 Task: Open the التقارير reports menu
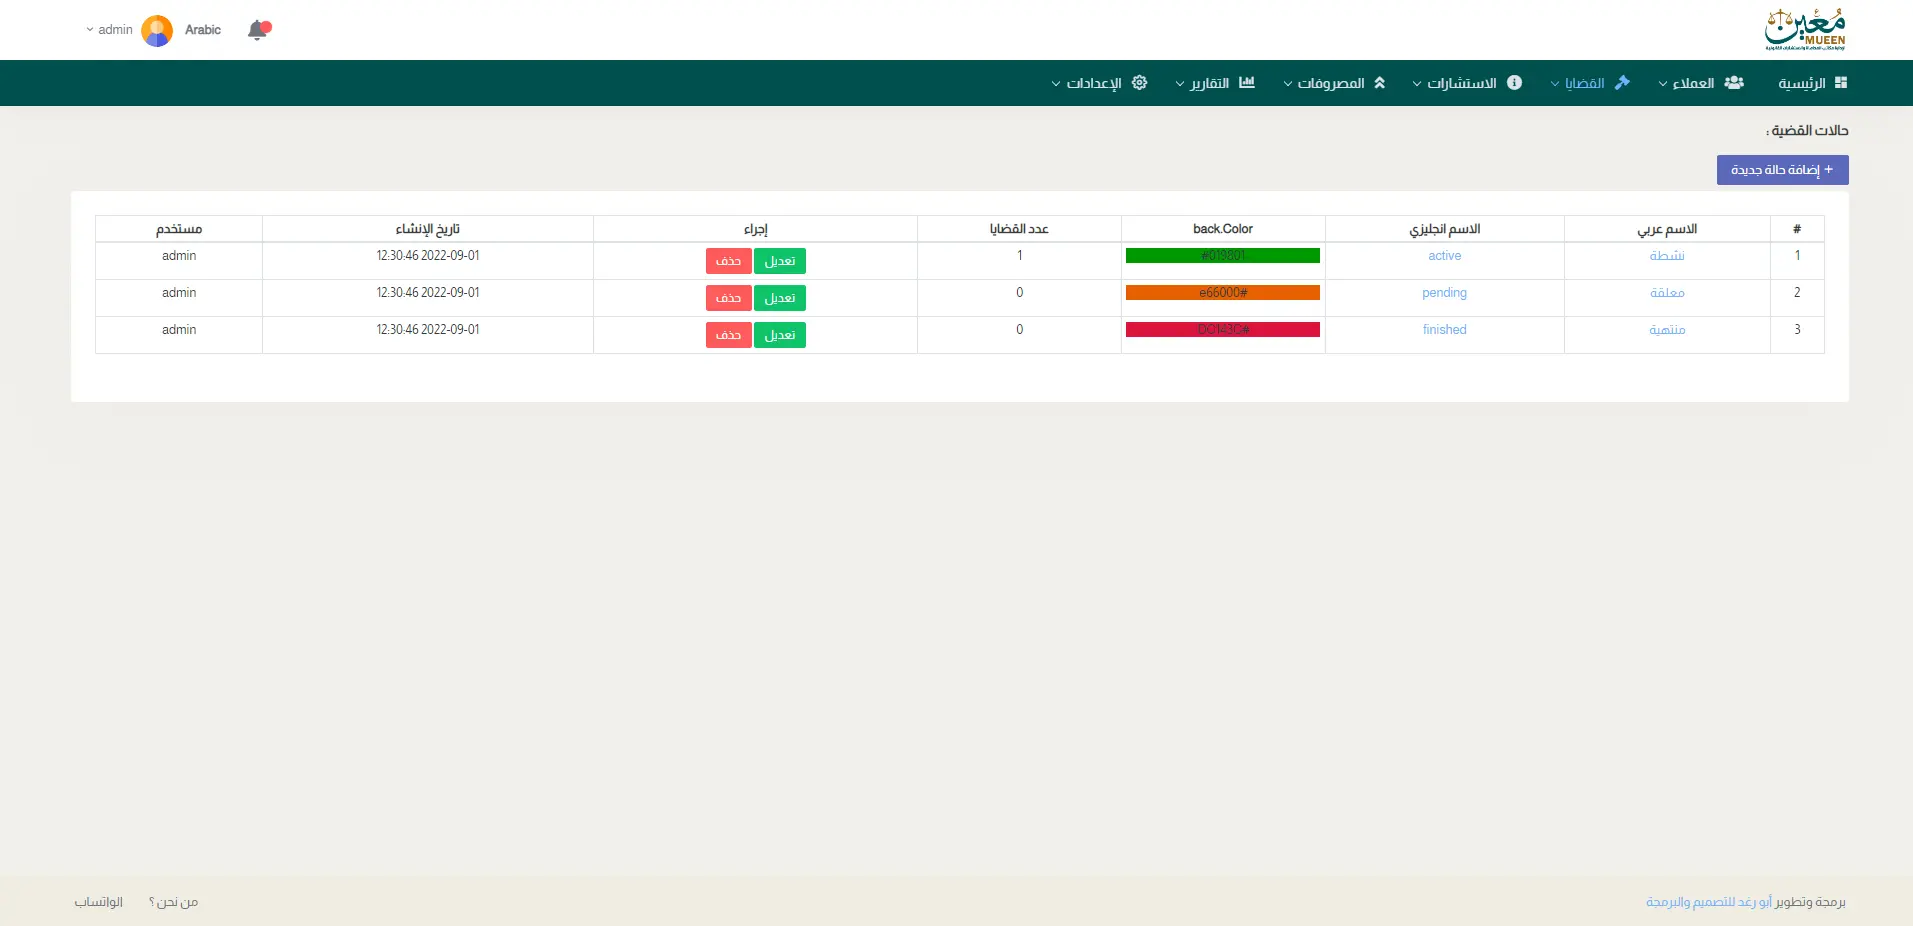tap(1209, 83)
